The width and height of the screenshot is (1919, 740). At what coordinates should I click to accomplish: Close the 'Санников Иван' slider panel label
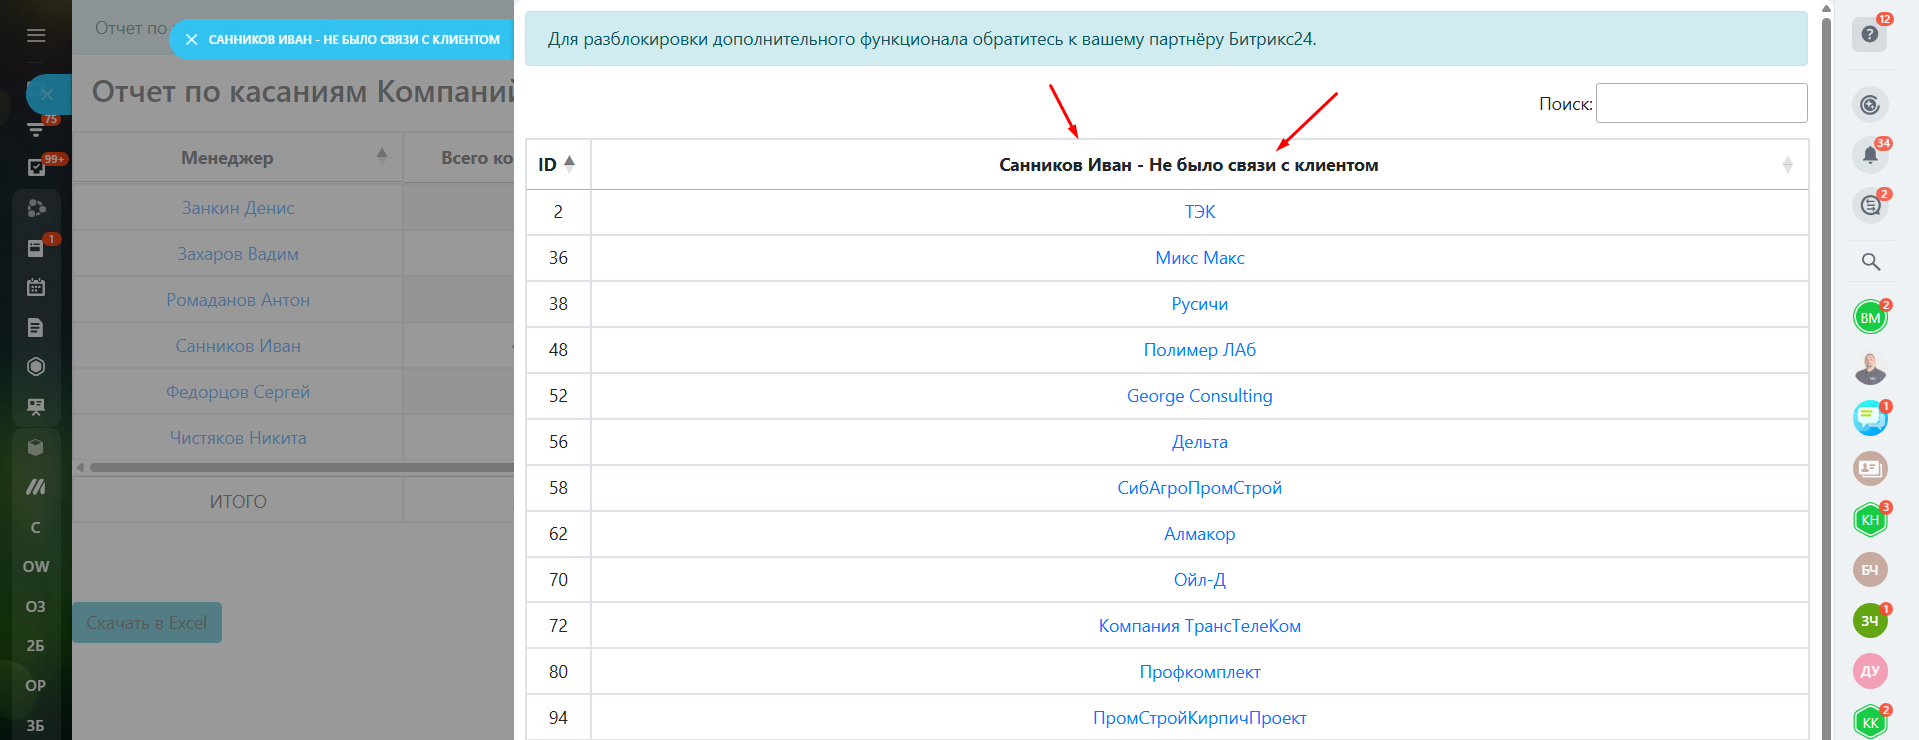191,40
